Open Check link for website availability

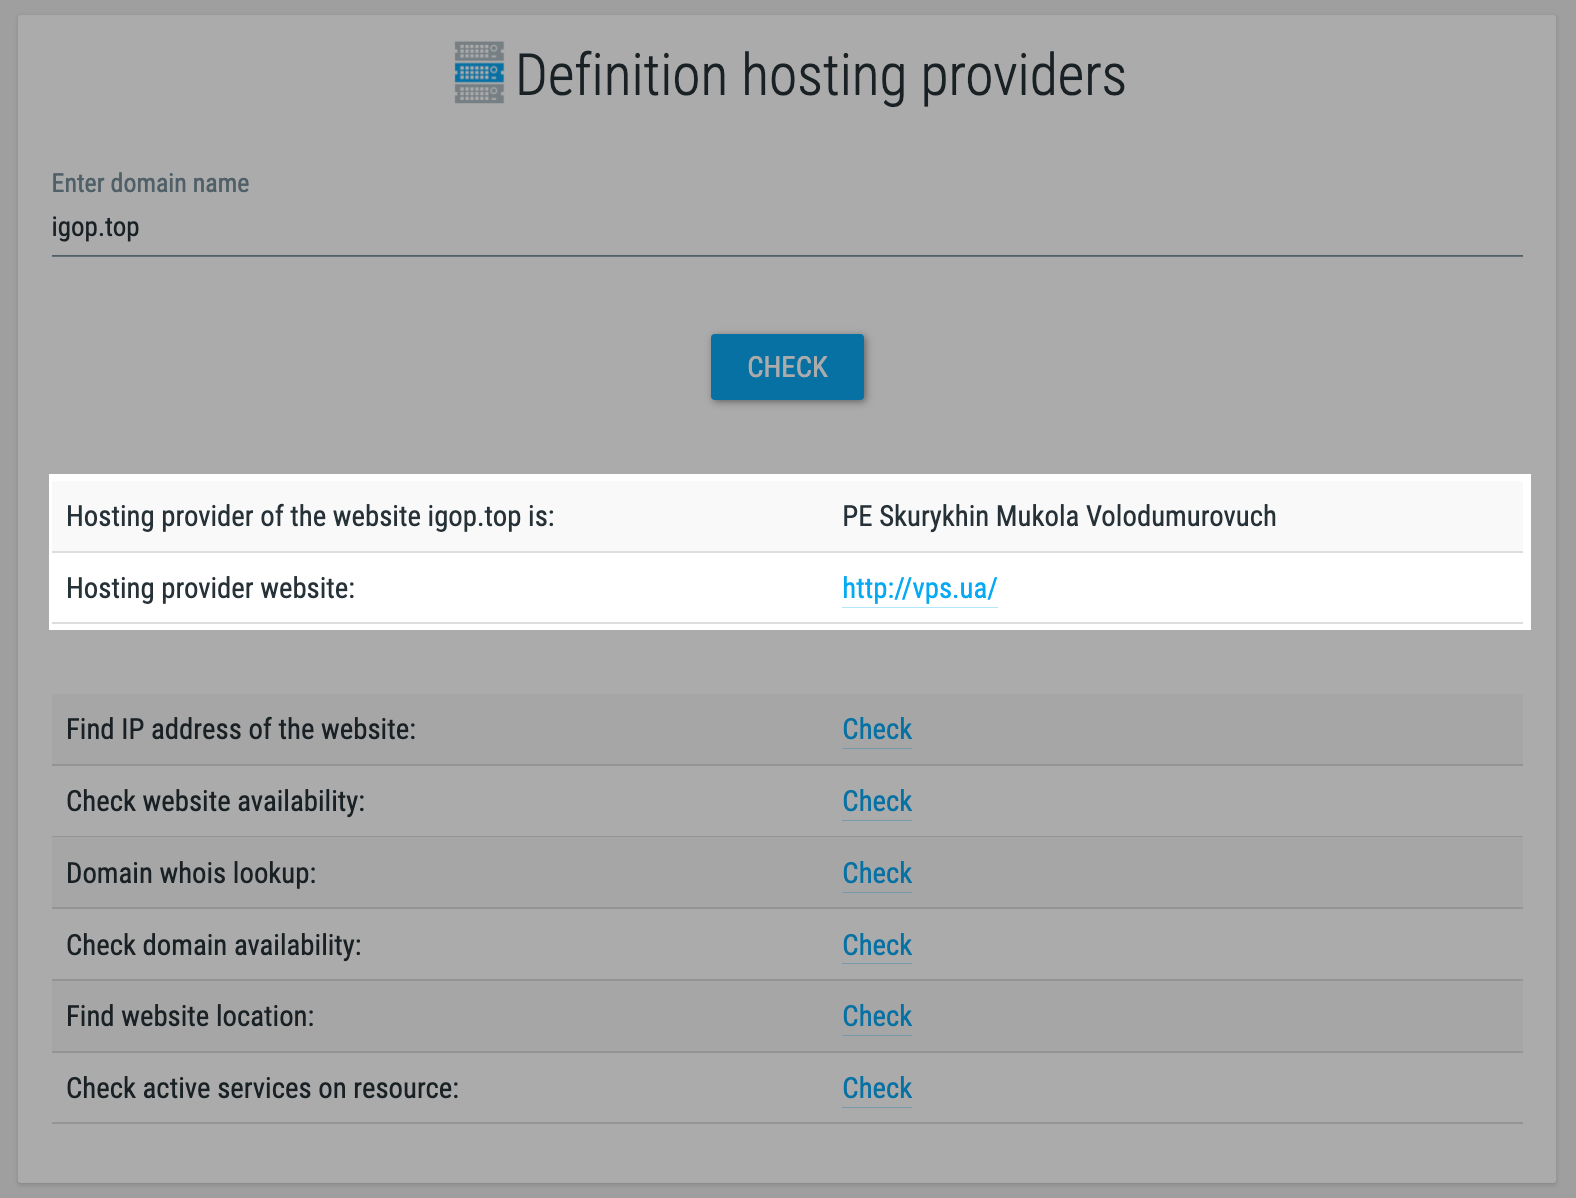[x=876, y=801]
